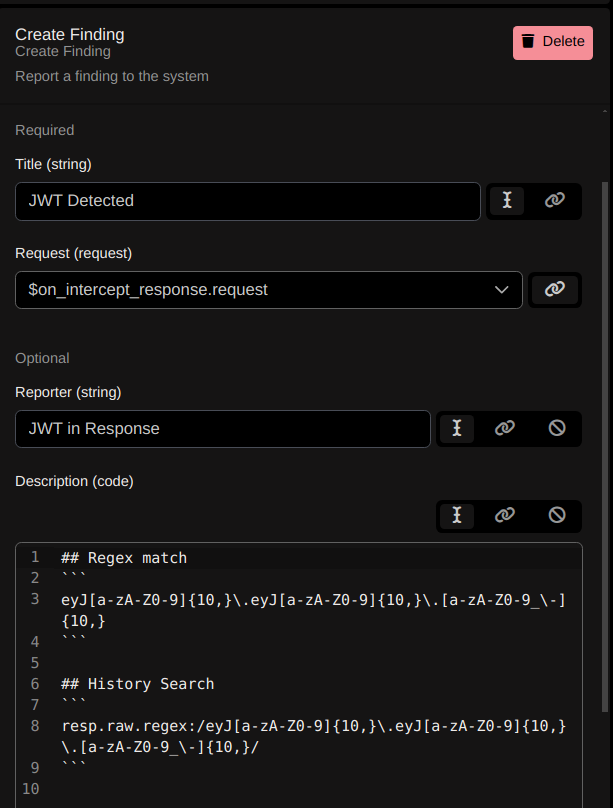The image size is (613, 808).
Task: Click the 'Create Finding' heading
Action: point(70,35)
